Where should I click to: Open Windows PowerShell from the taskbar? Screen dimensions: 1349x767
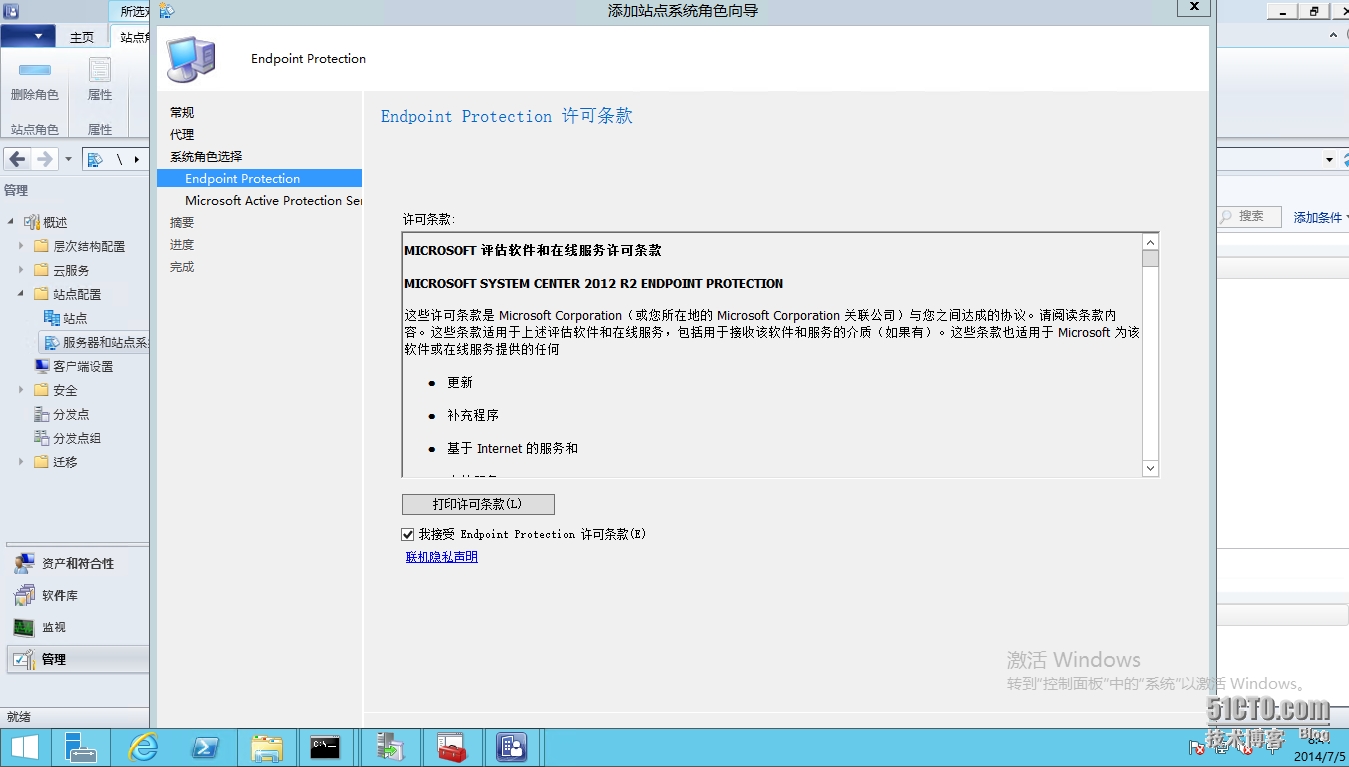click(x=205, y=747)
